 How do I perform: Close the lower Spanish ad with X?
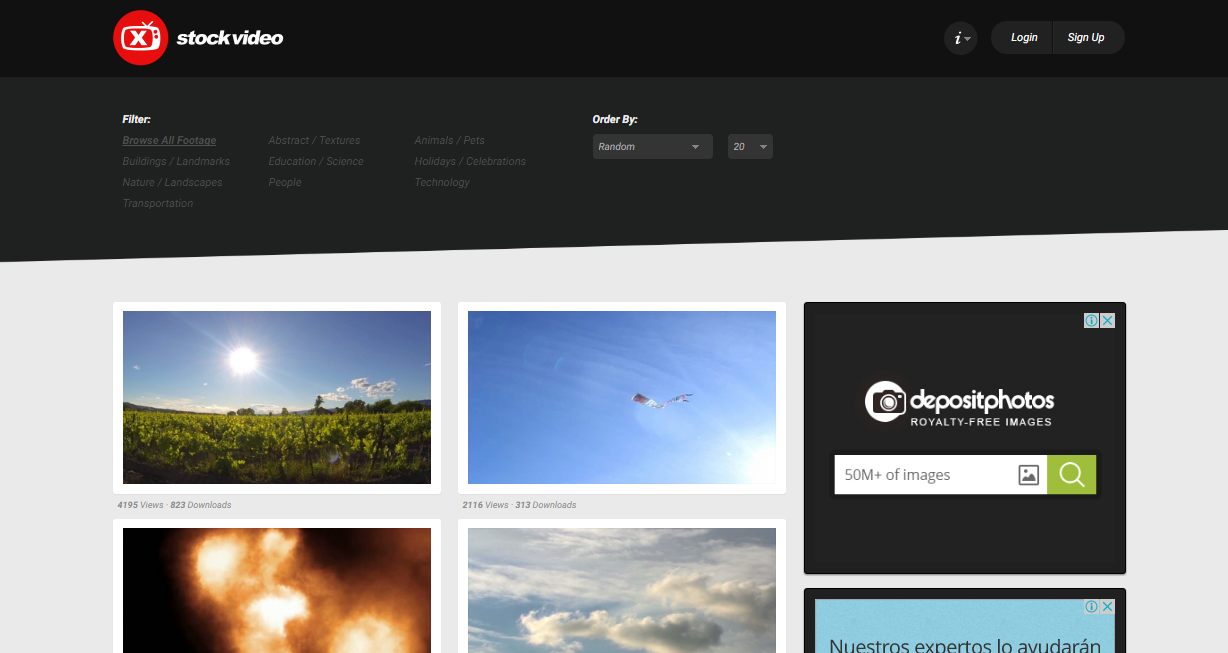point(1108,607)
